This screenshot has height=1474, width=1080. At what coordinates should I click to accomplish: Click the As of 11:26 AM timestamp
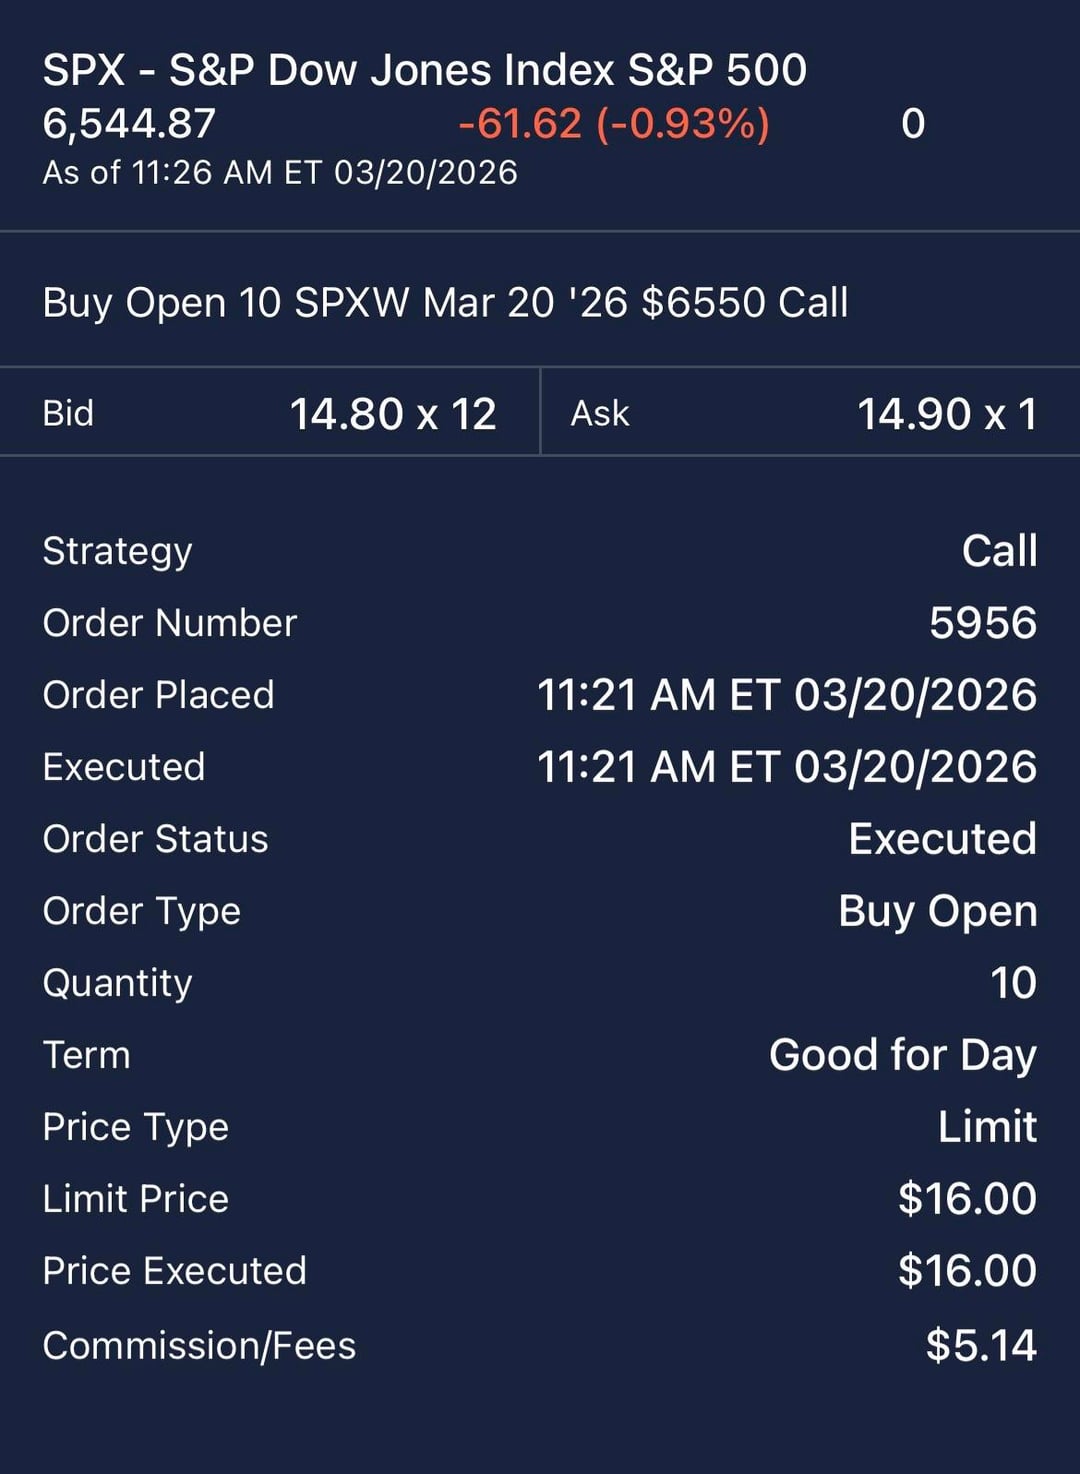point(280,173)
